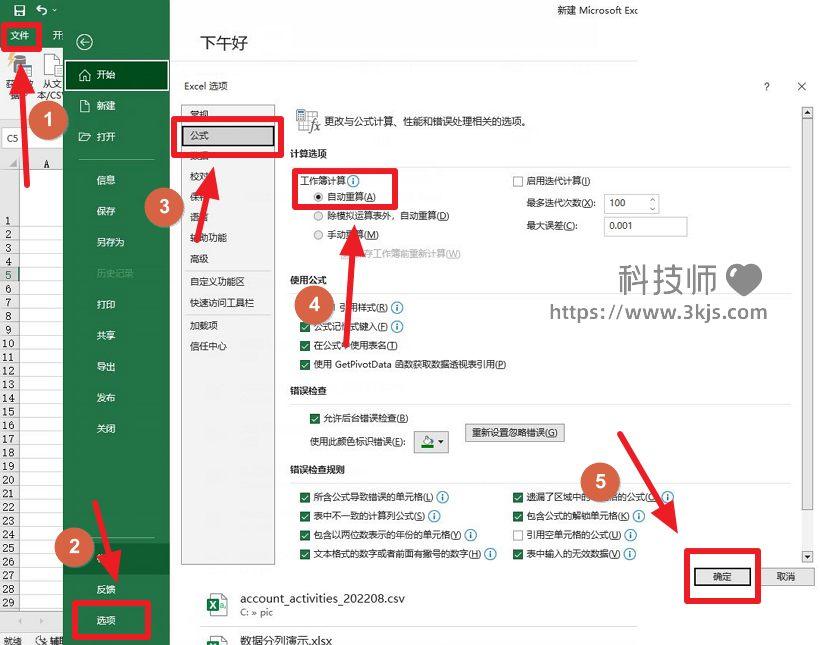820x645 pixels.
Task: Open 信息 page in backstage
Action: coord(106,180)
